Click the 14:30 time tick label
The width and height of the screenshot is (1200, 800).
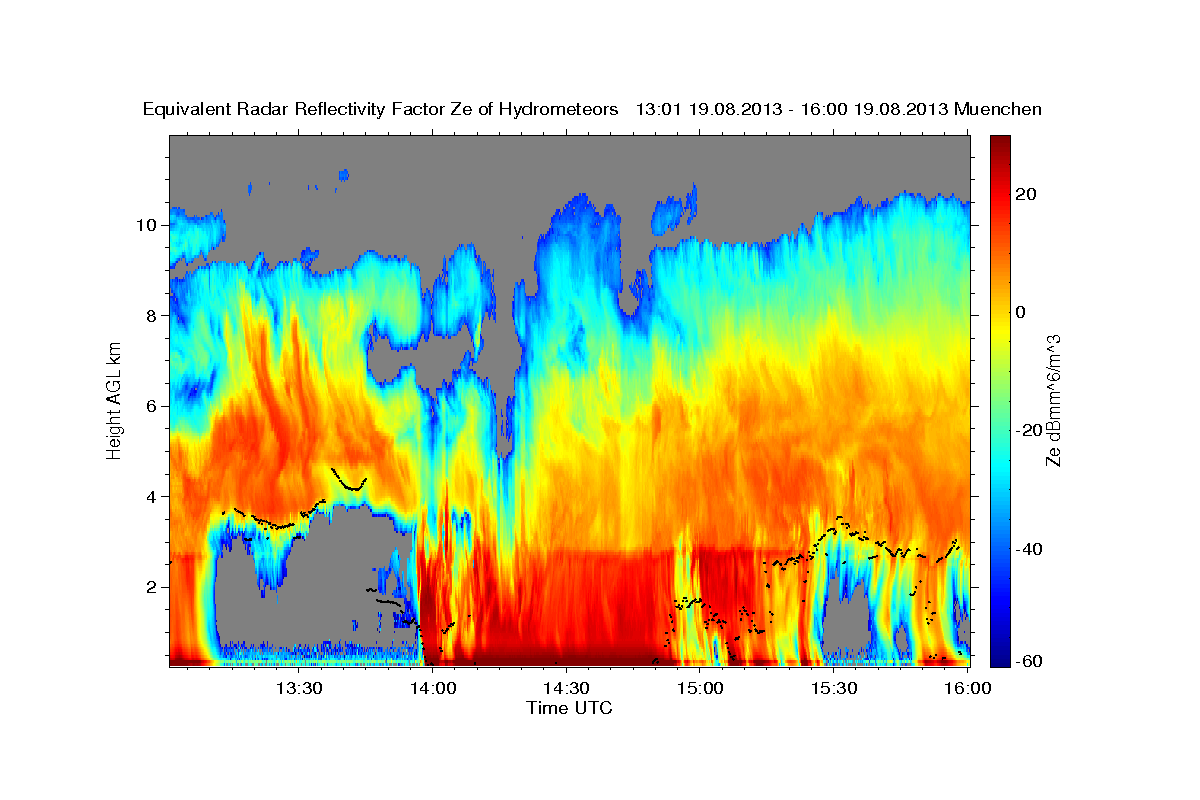566,689
